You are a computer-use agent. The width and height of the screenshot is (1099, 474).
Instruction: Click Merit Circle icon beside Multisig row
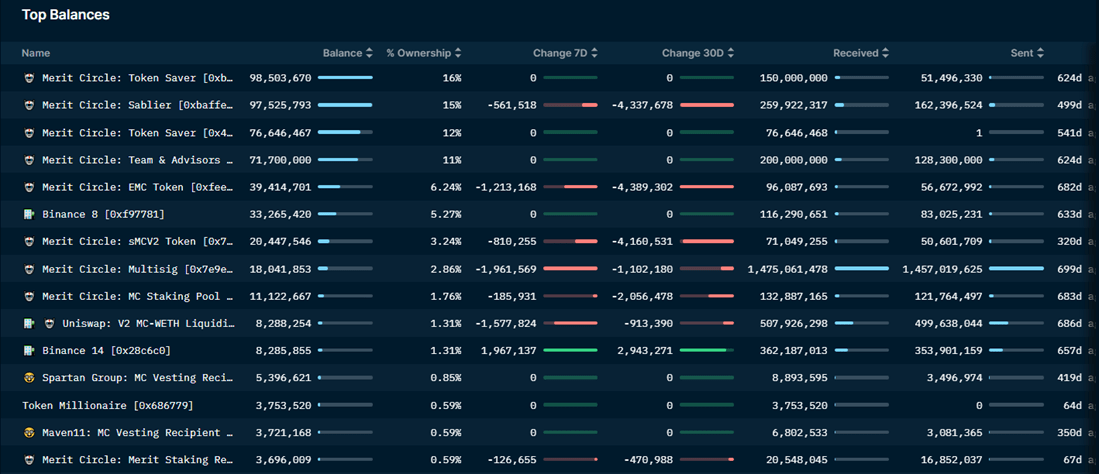pyautogui.click(x=29, y=269)
